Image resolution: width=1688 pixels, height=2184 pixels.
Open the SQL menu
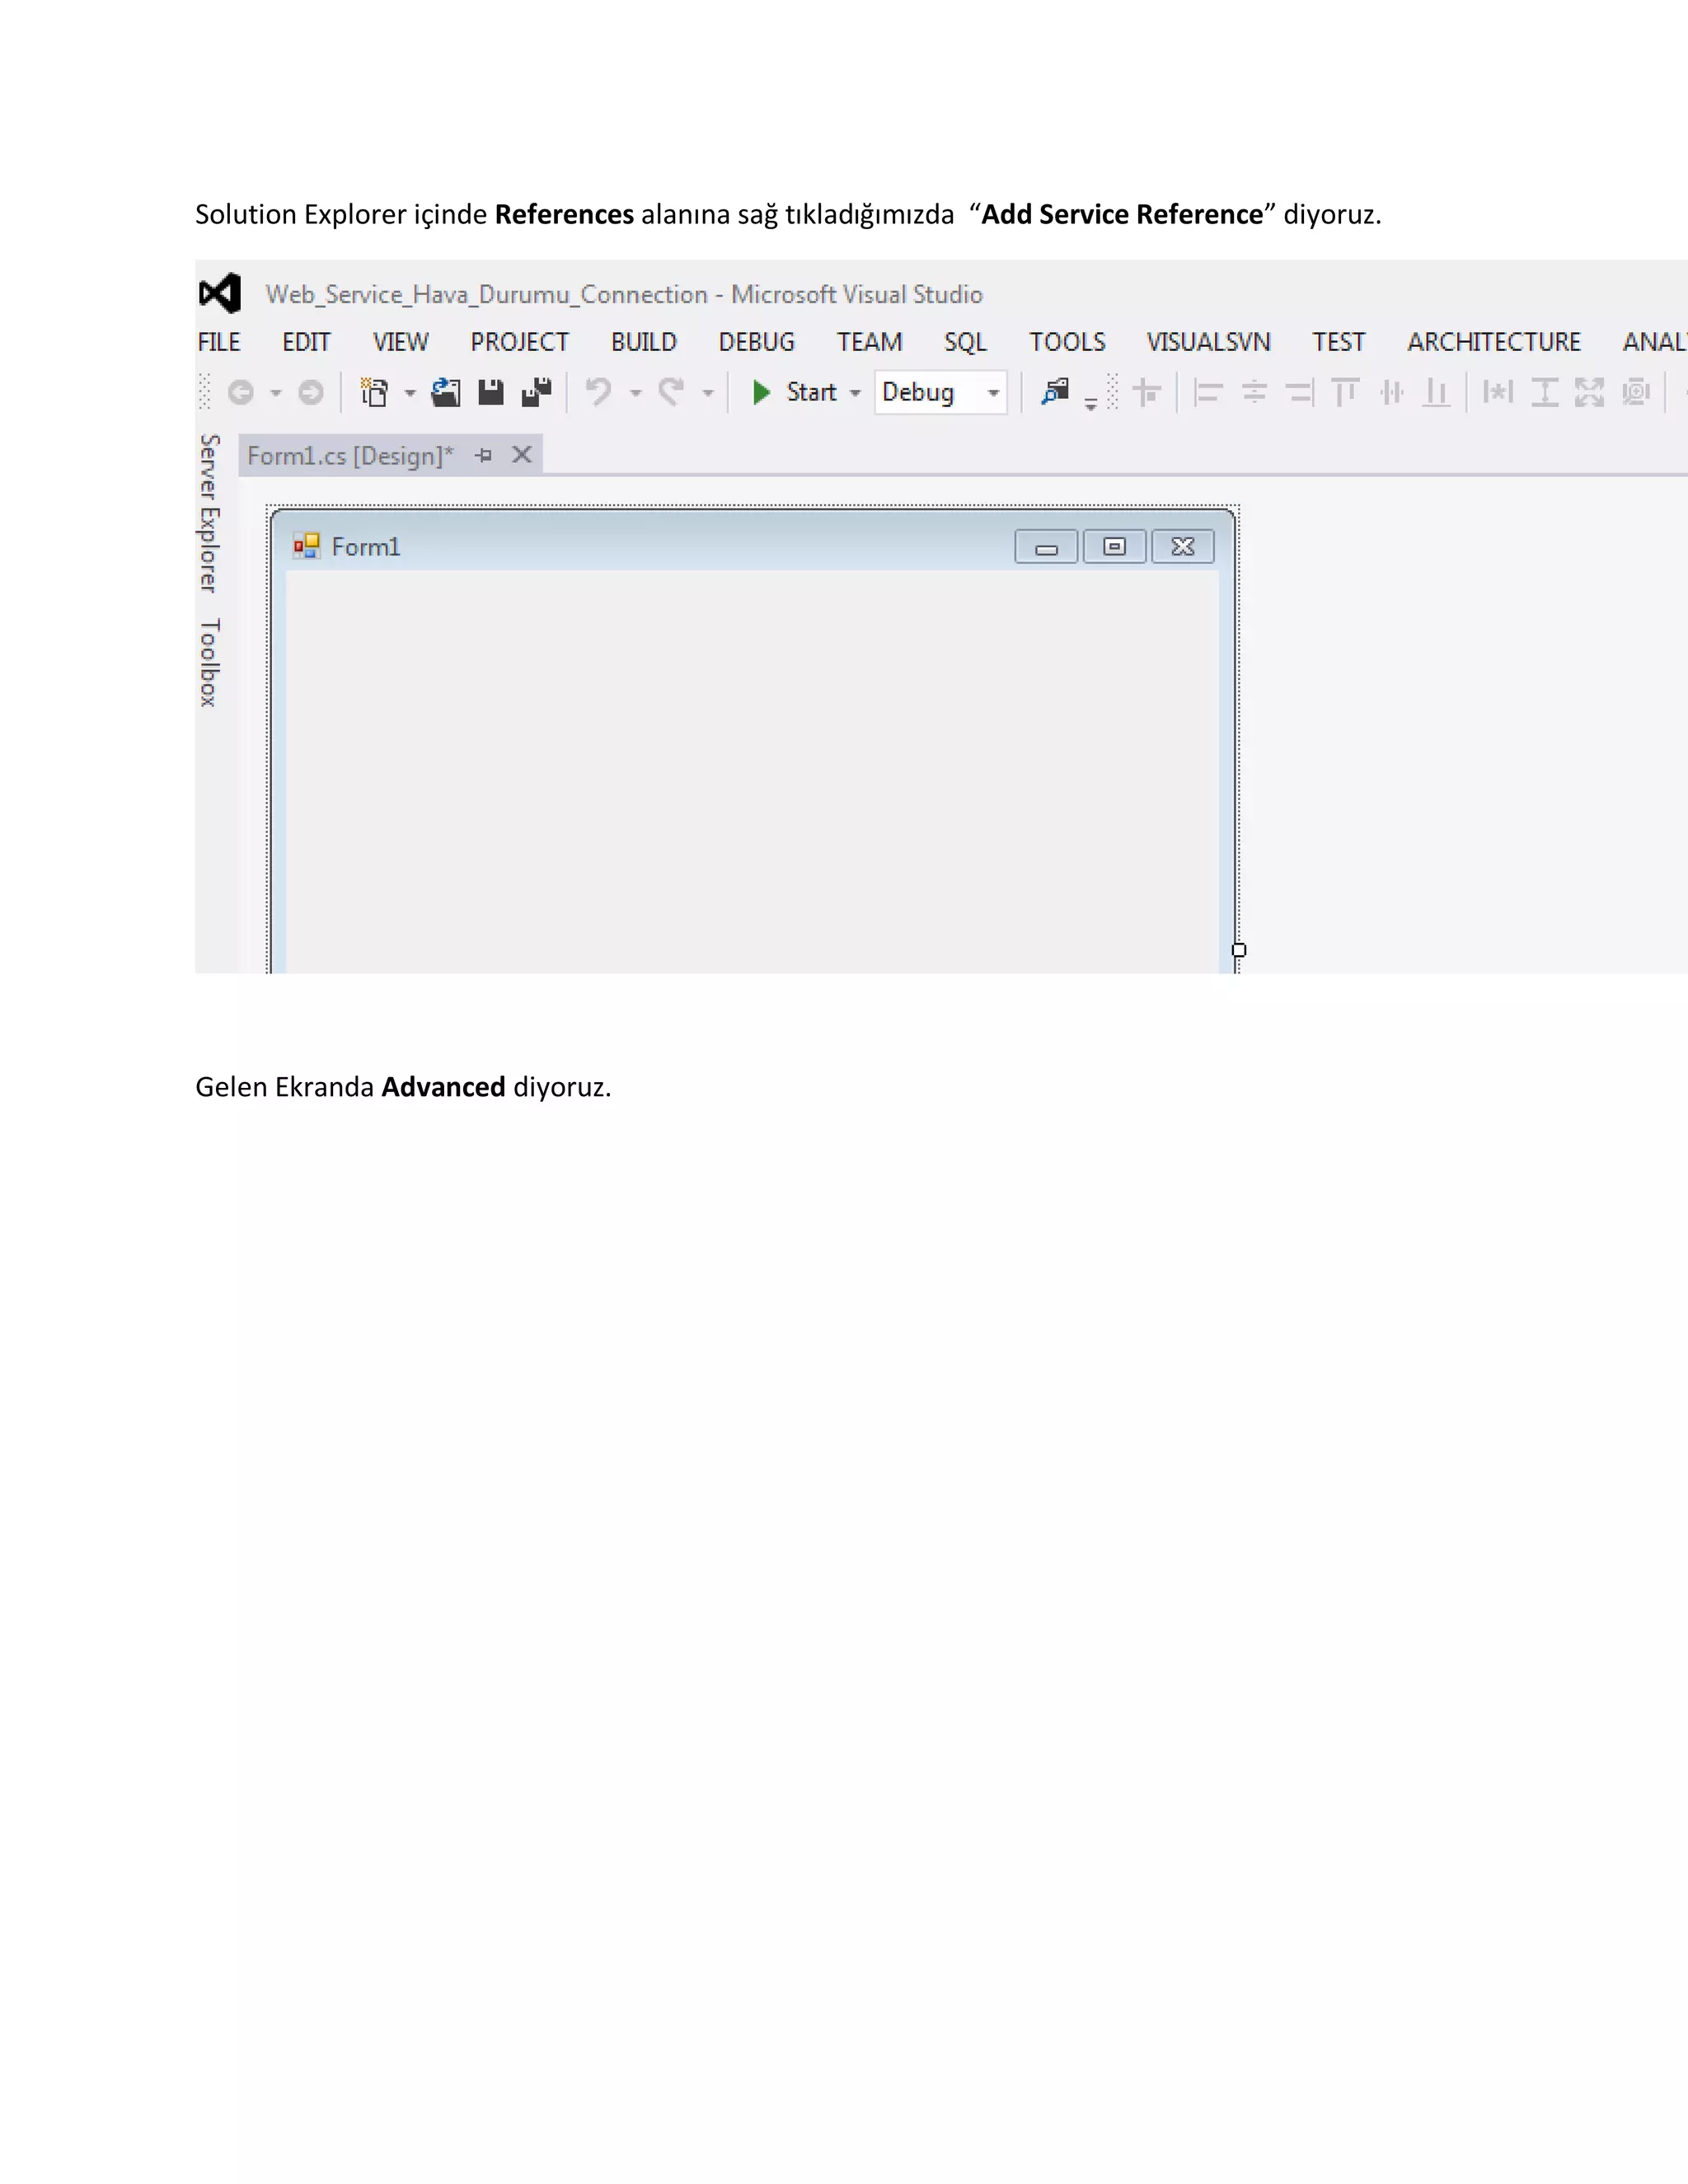pyautogui.click(x=966, y=342)
